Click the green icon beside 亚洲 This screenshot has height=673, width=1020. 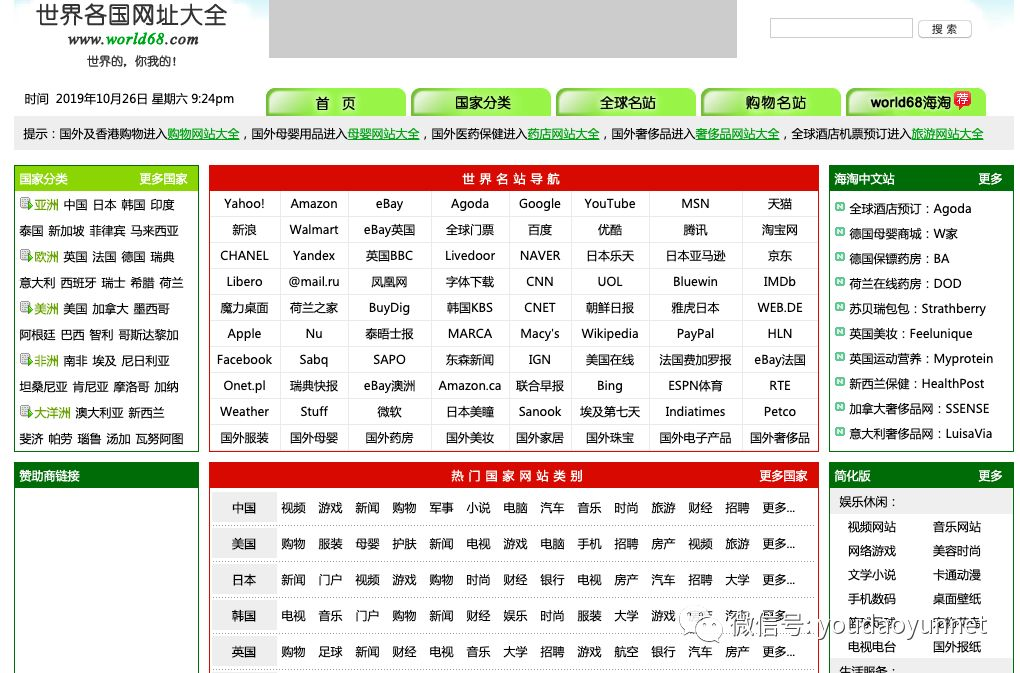26,204
